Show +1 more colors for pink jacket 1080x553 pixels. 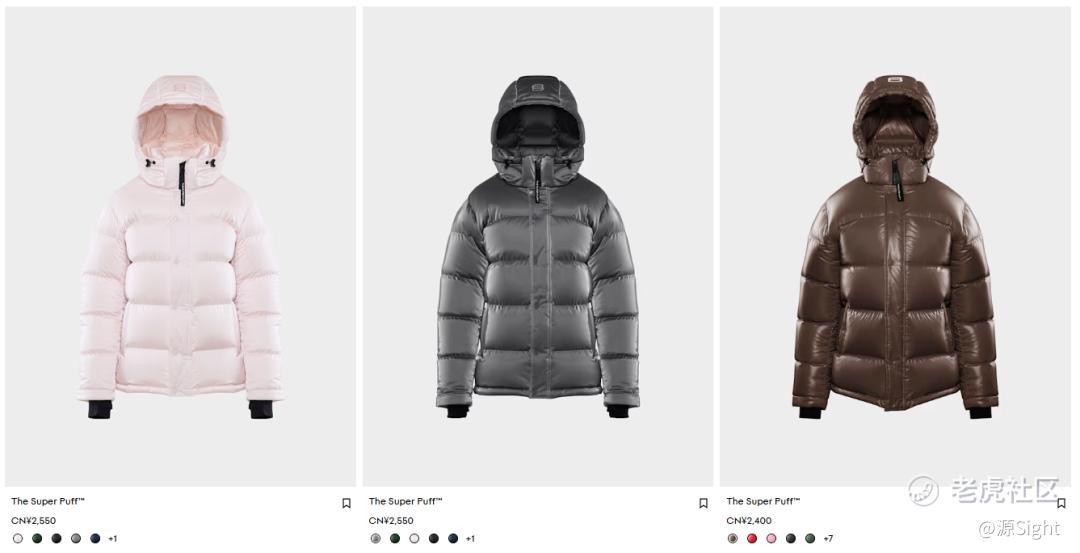tap(112, 539)
